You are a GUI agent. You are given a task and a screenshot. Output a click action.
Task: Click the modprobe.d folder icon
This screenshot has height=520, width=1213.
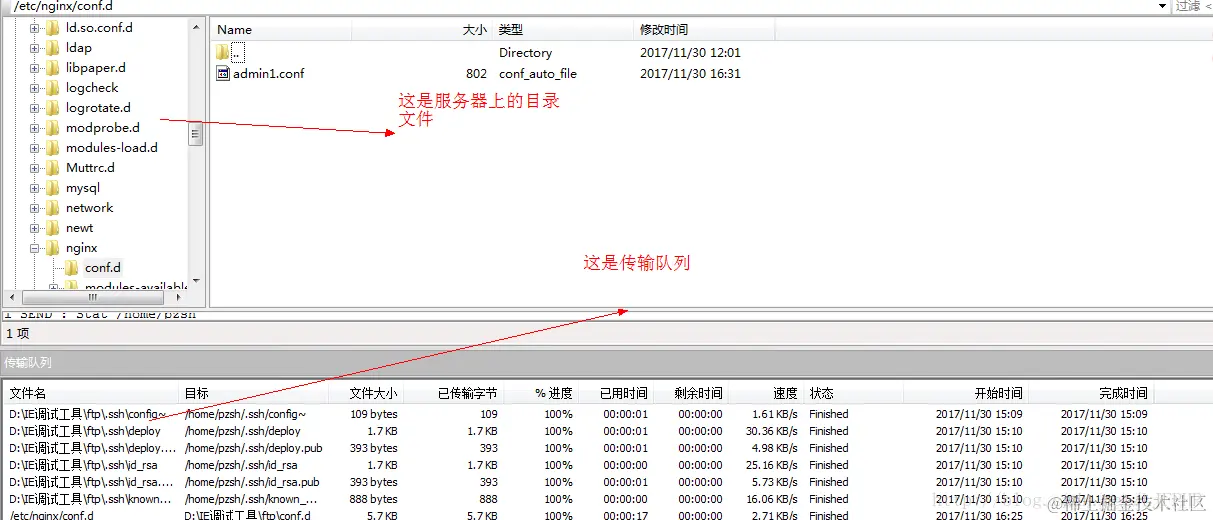53,128
